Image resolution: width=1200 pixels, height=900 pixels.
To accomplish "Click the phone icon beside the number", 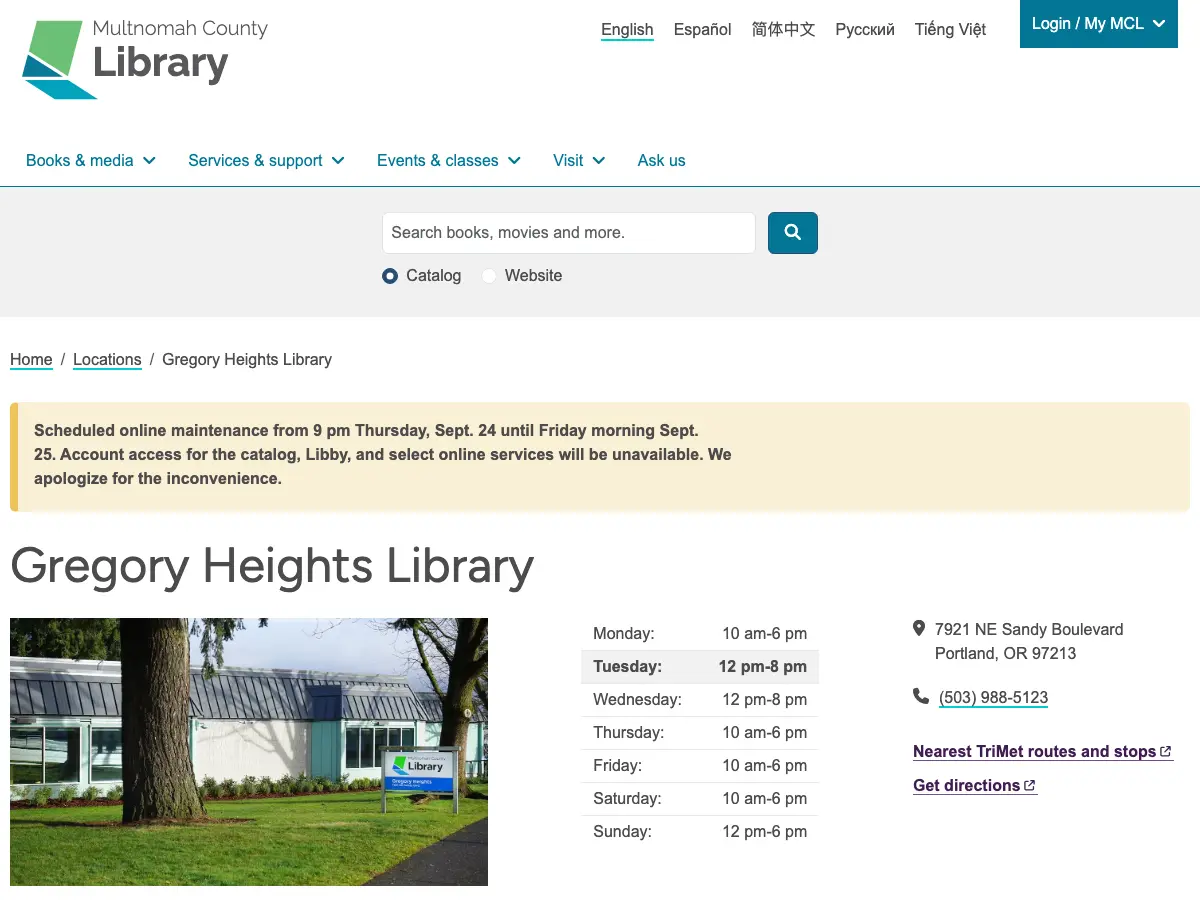I will (920, 696).
